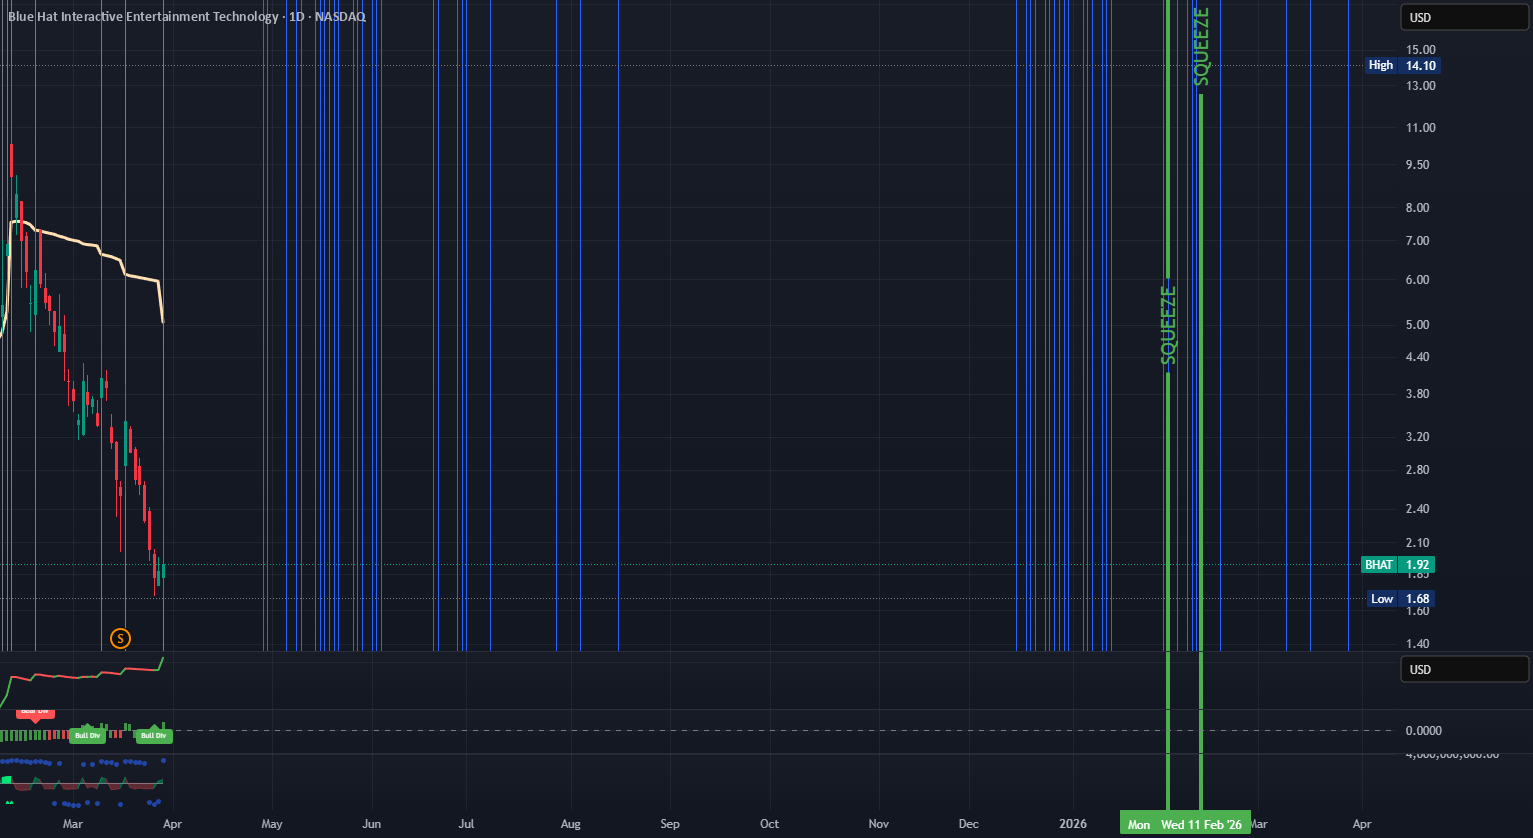Click the green Mon date label

coord(1139,824)
